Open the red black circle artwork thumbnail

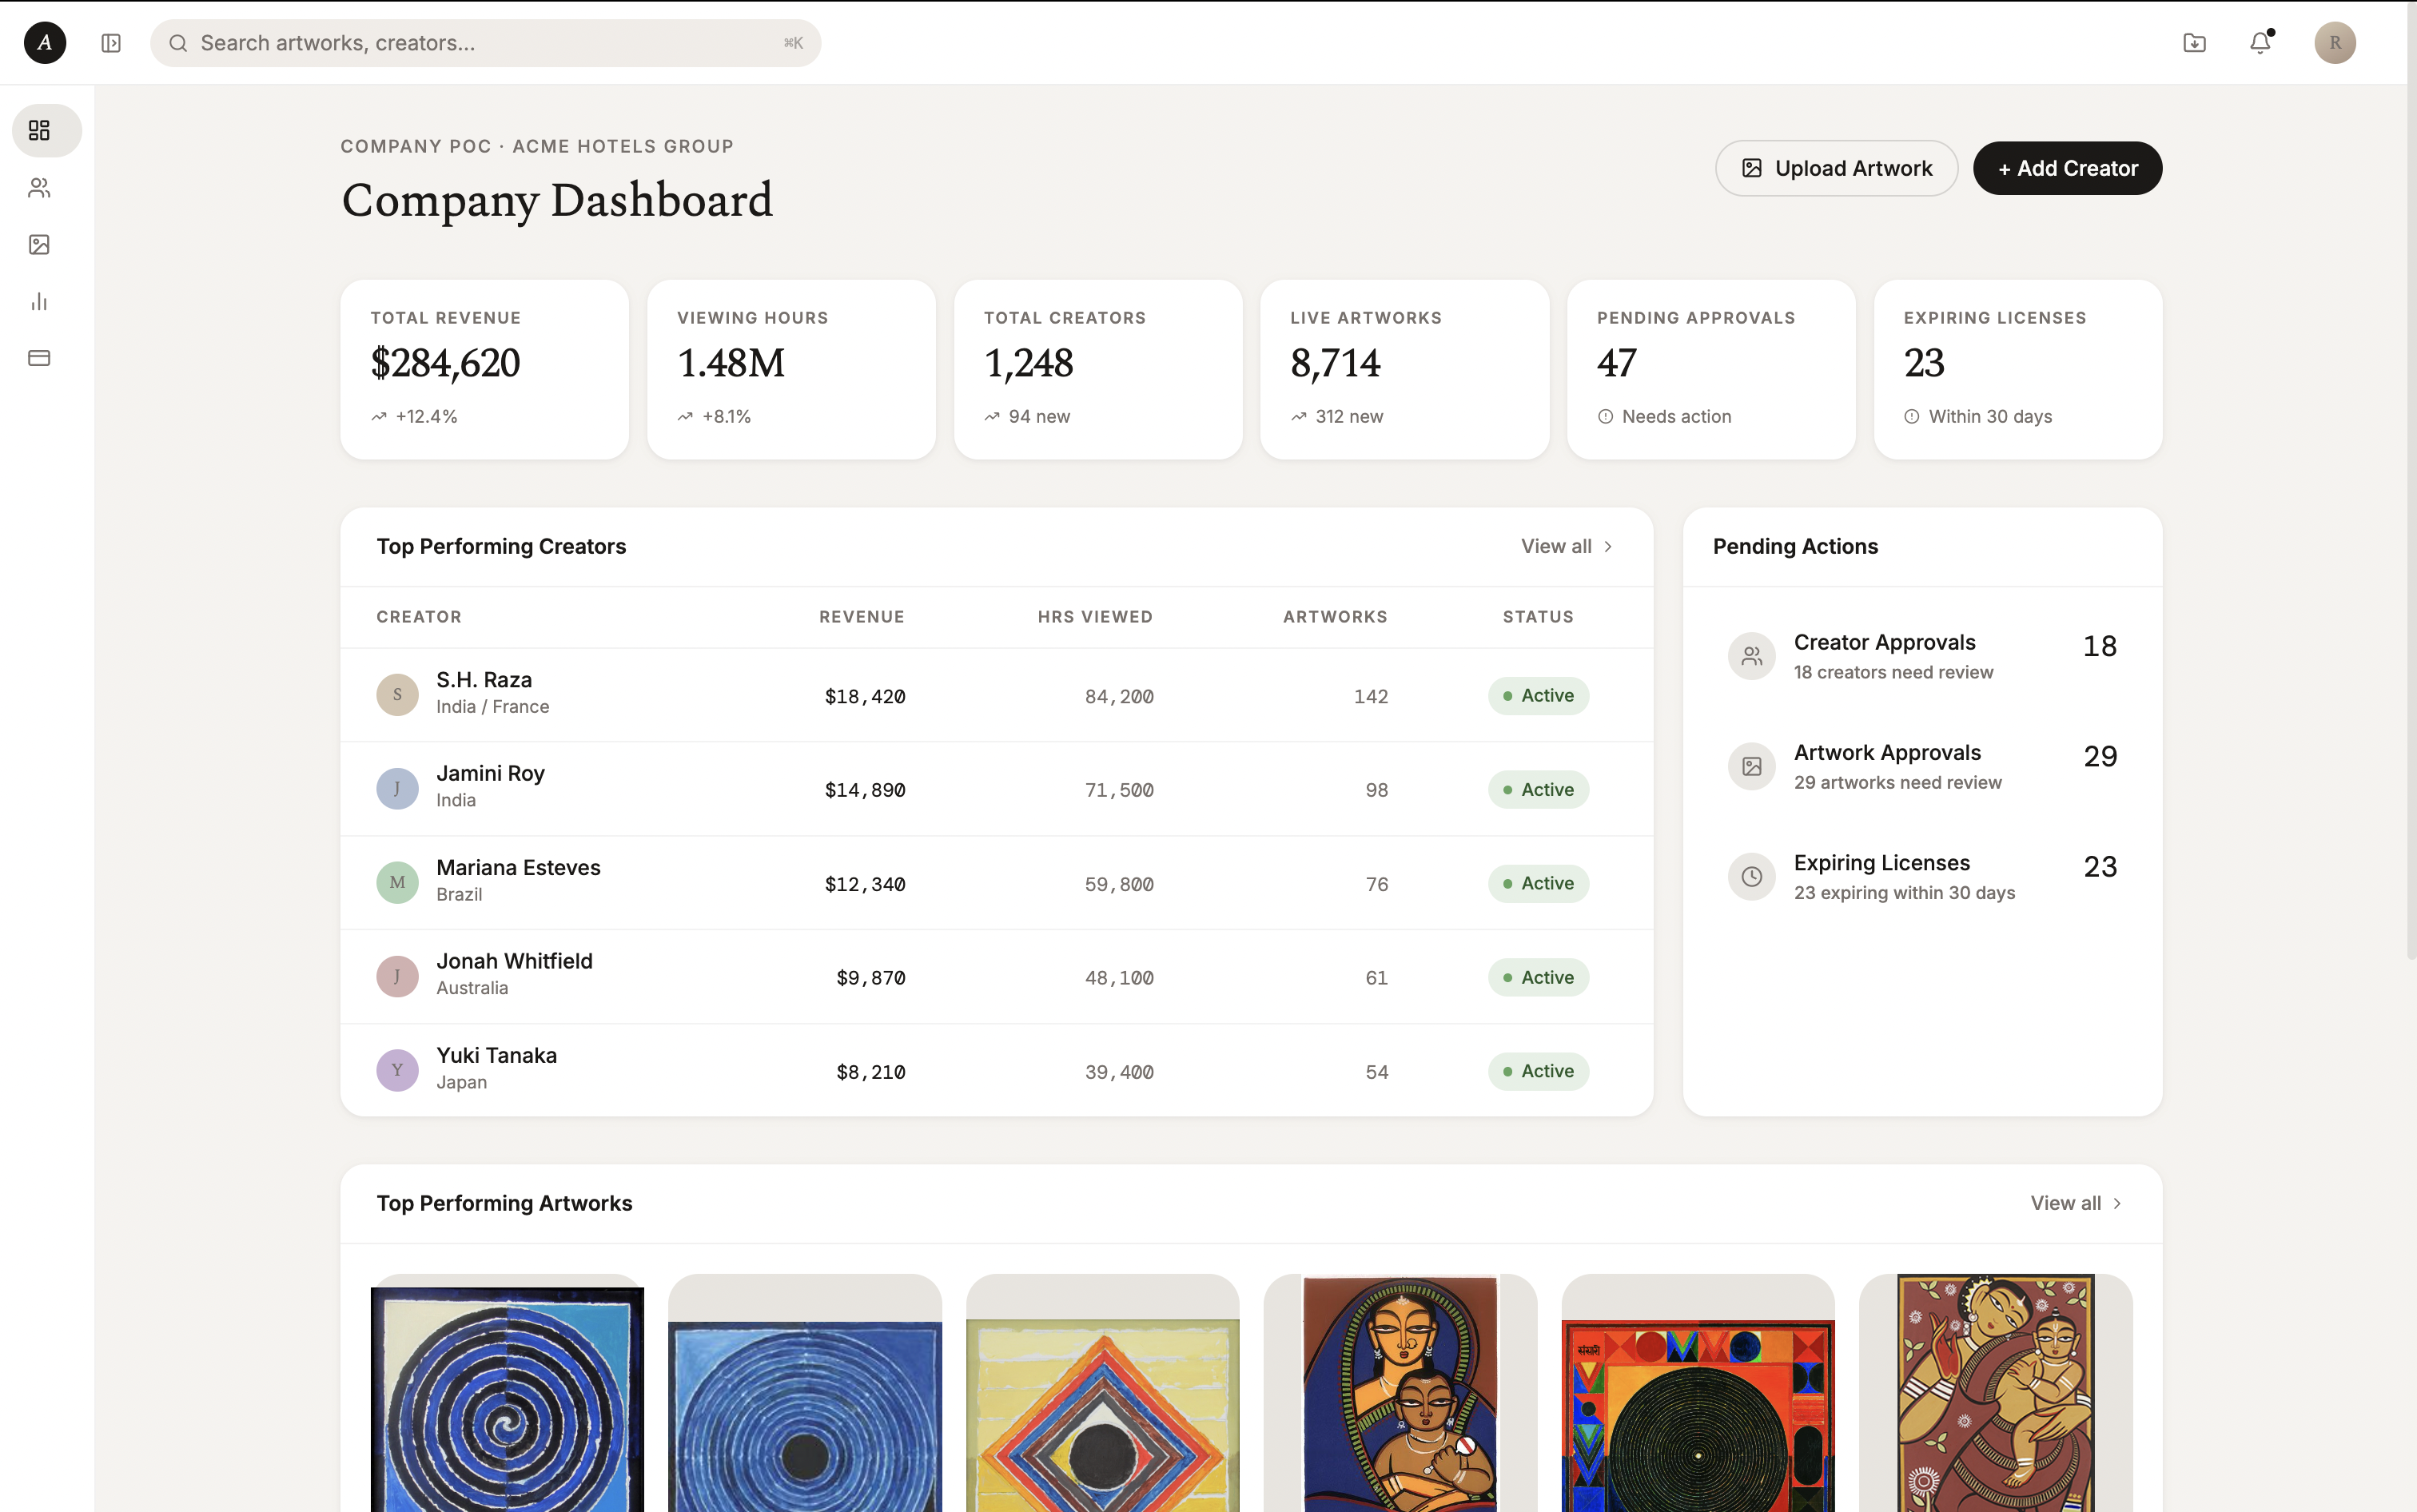tap(1698, 1393)
